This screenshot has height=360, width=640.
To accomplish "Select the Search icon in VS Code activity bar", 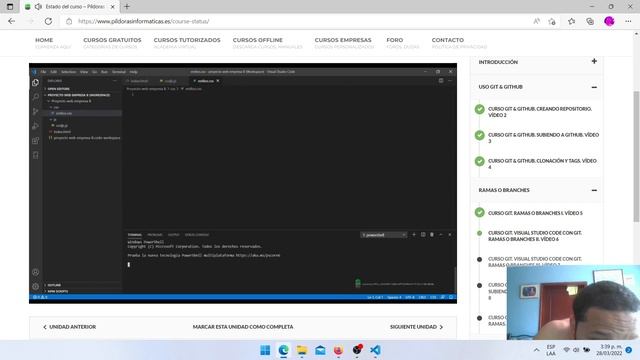I will [x=36, y=97].
